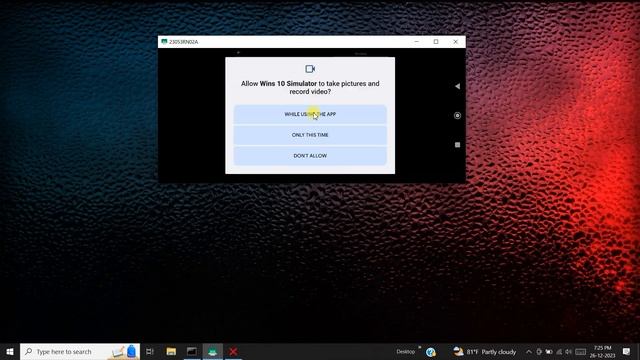Screen dimensions: 640x360
Task: Open the 7:25 PM clock and date
Action: [x=602, y=352]
